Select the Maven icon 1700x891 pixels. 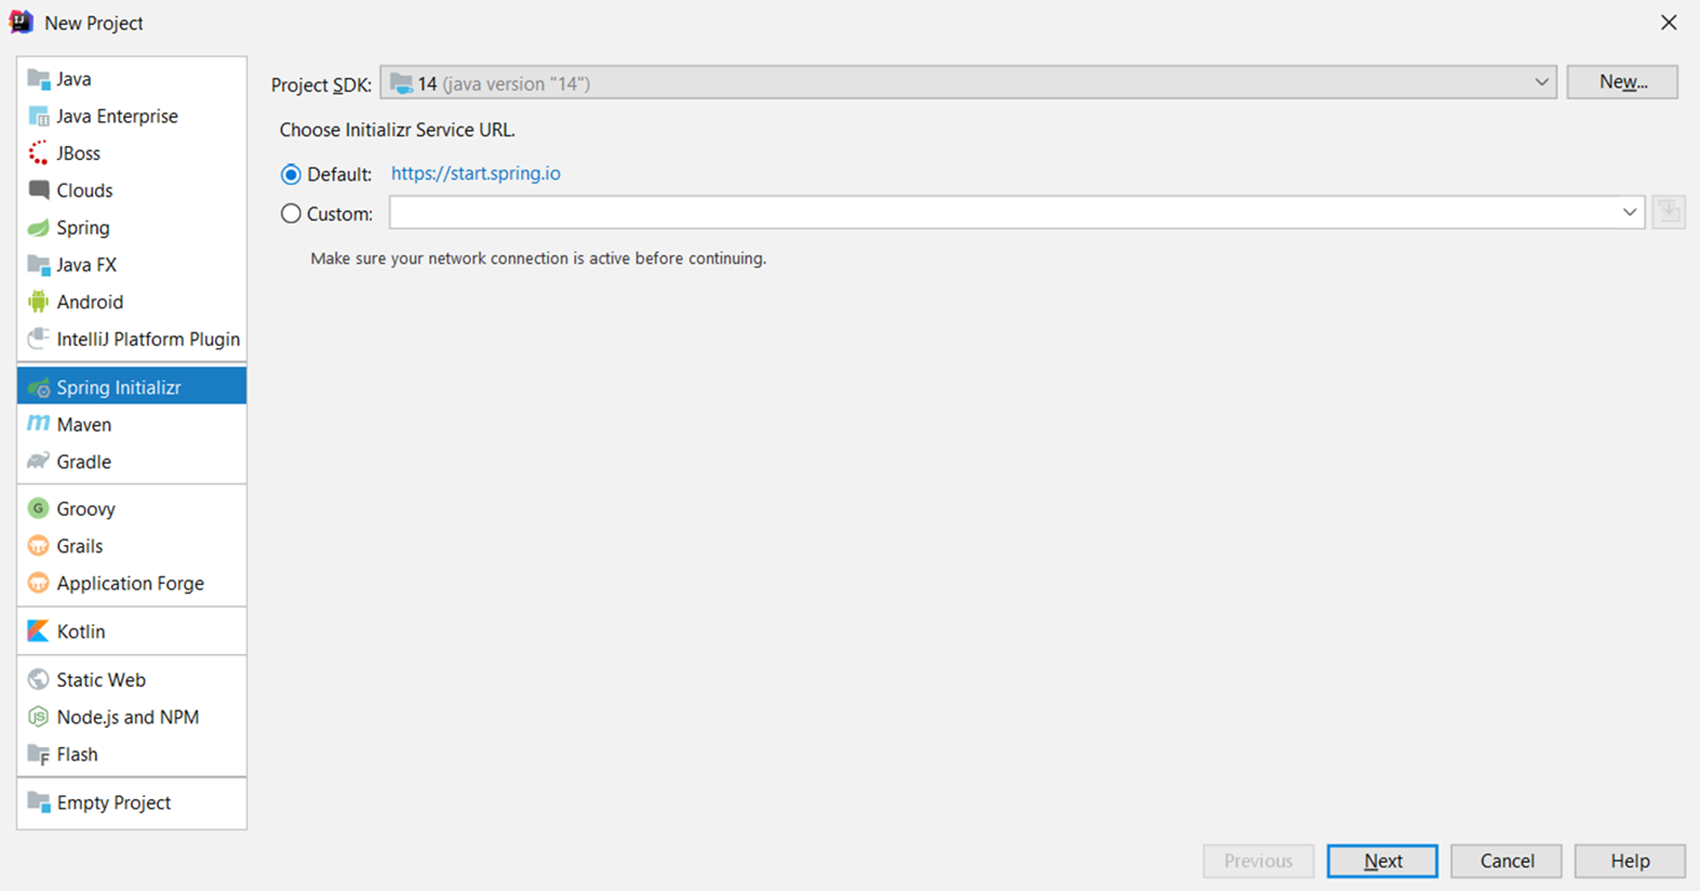[x=38, y=424]
